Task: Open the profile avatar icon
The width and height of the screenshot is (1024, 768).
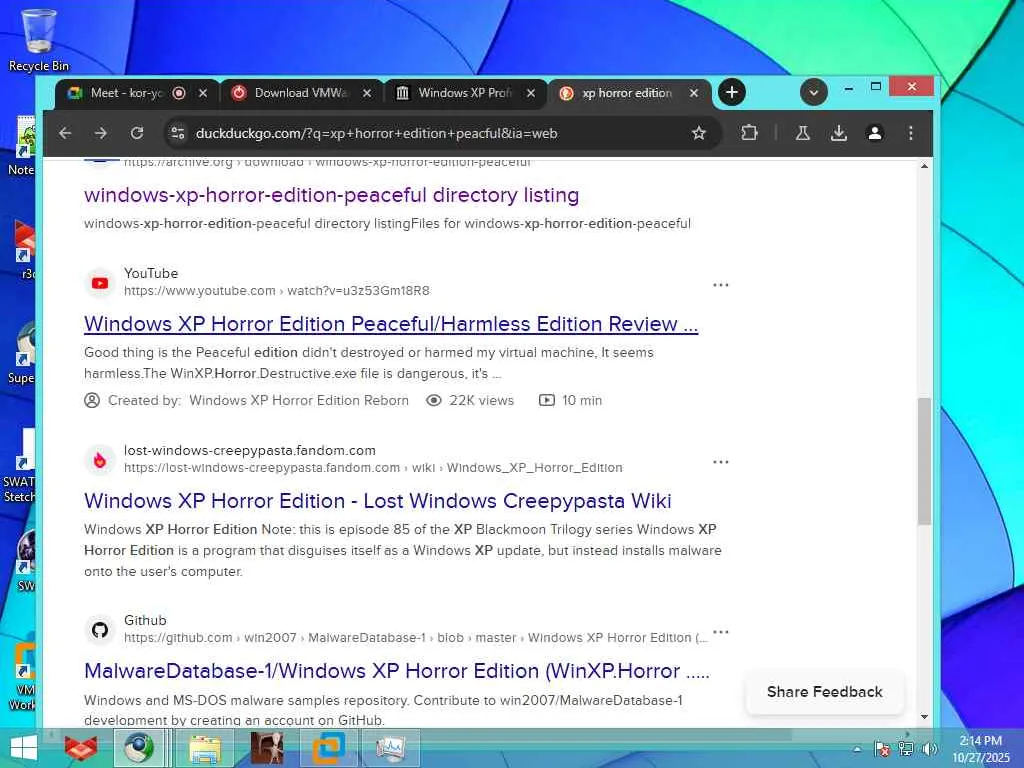Action: click(x=874, y=133)
